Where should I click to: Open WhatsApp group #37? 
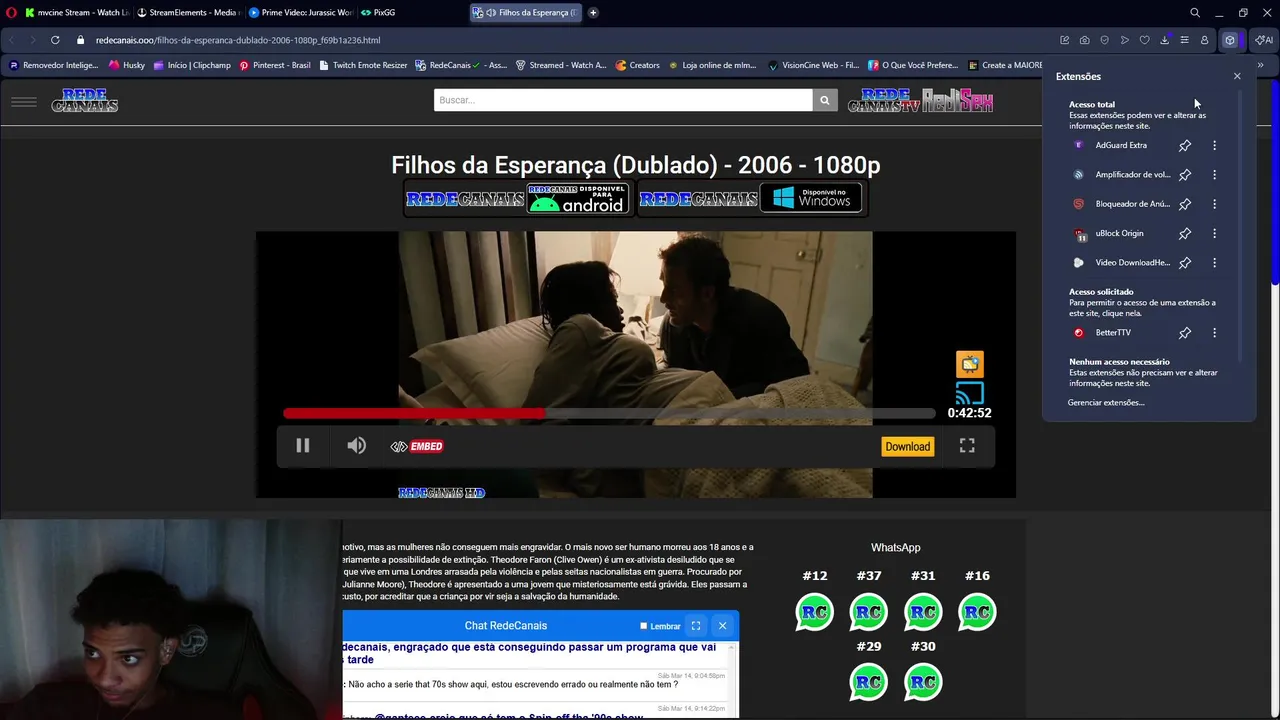click(869, 612)
